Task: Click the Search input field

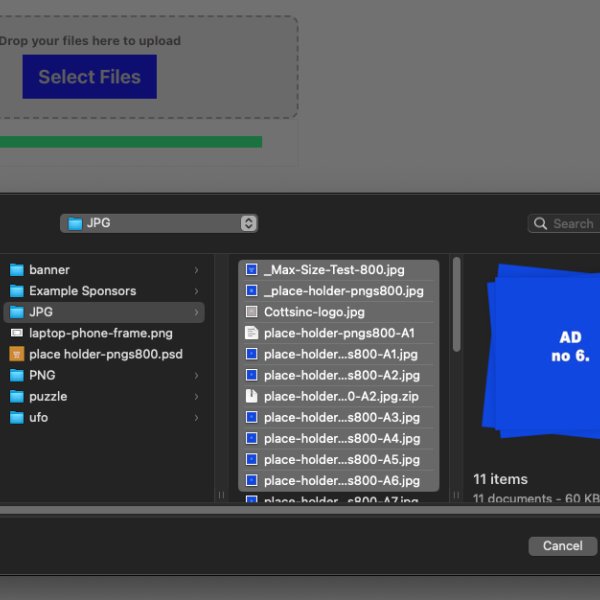Action: point(573,224)
